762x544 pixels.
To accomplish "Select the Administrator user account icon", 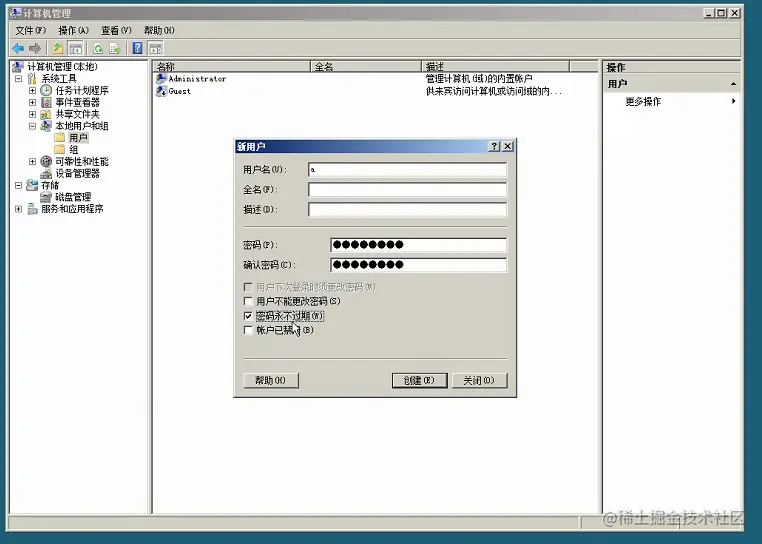I will (x=161, y=78).
